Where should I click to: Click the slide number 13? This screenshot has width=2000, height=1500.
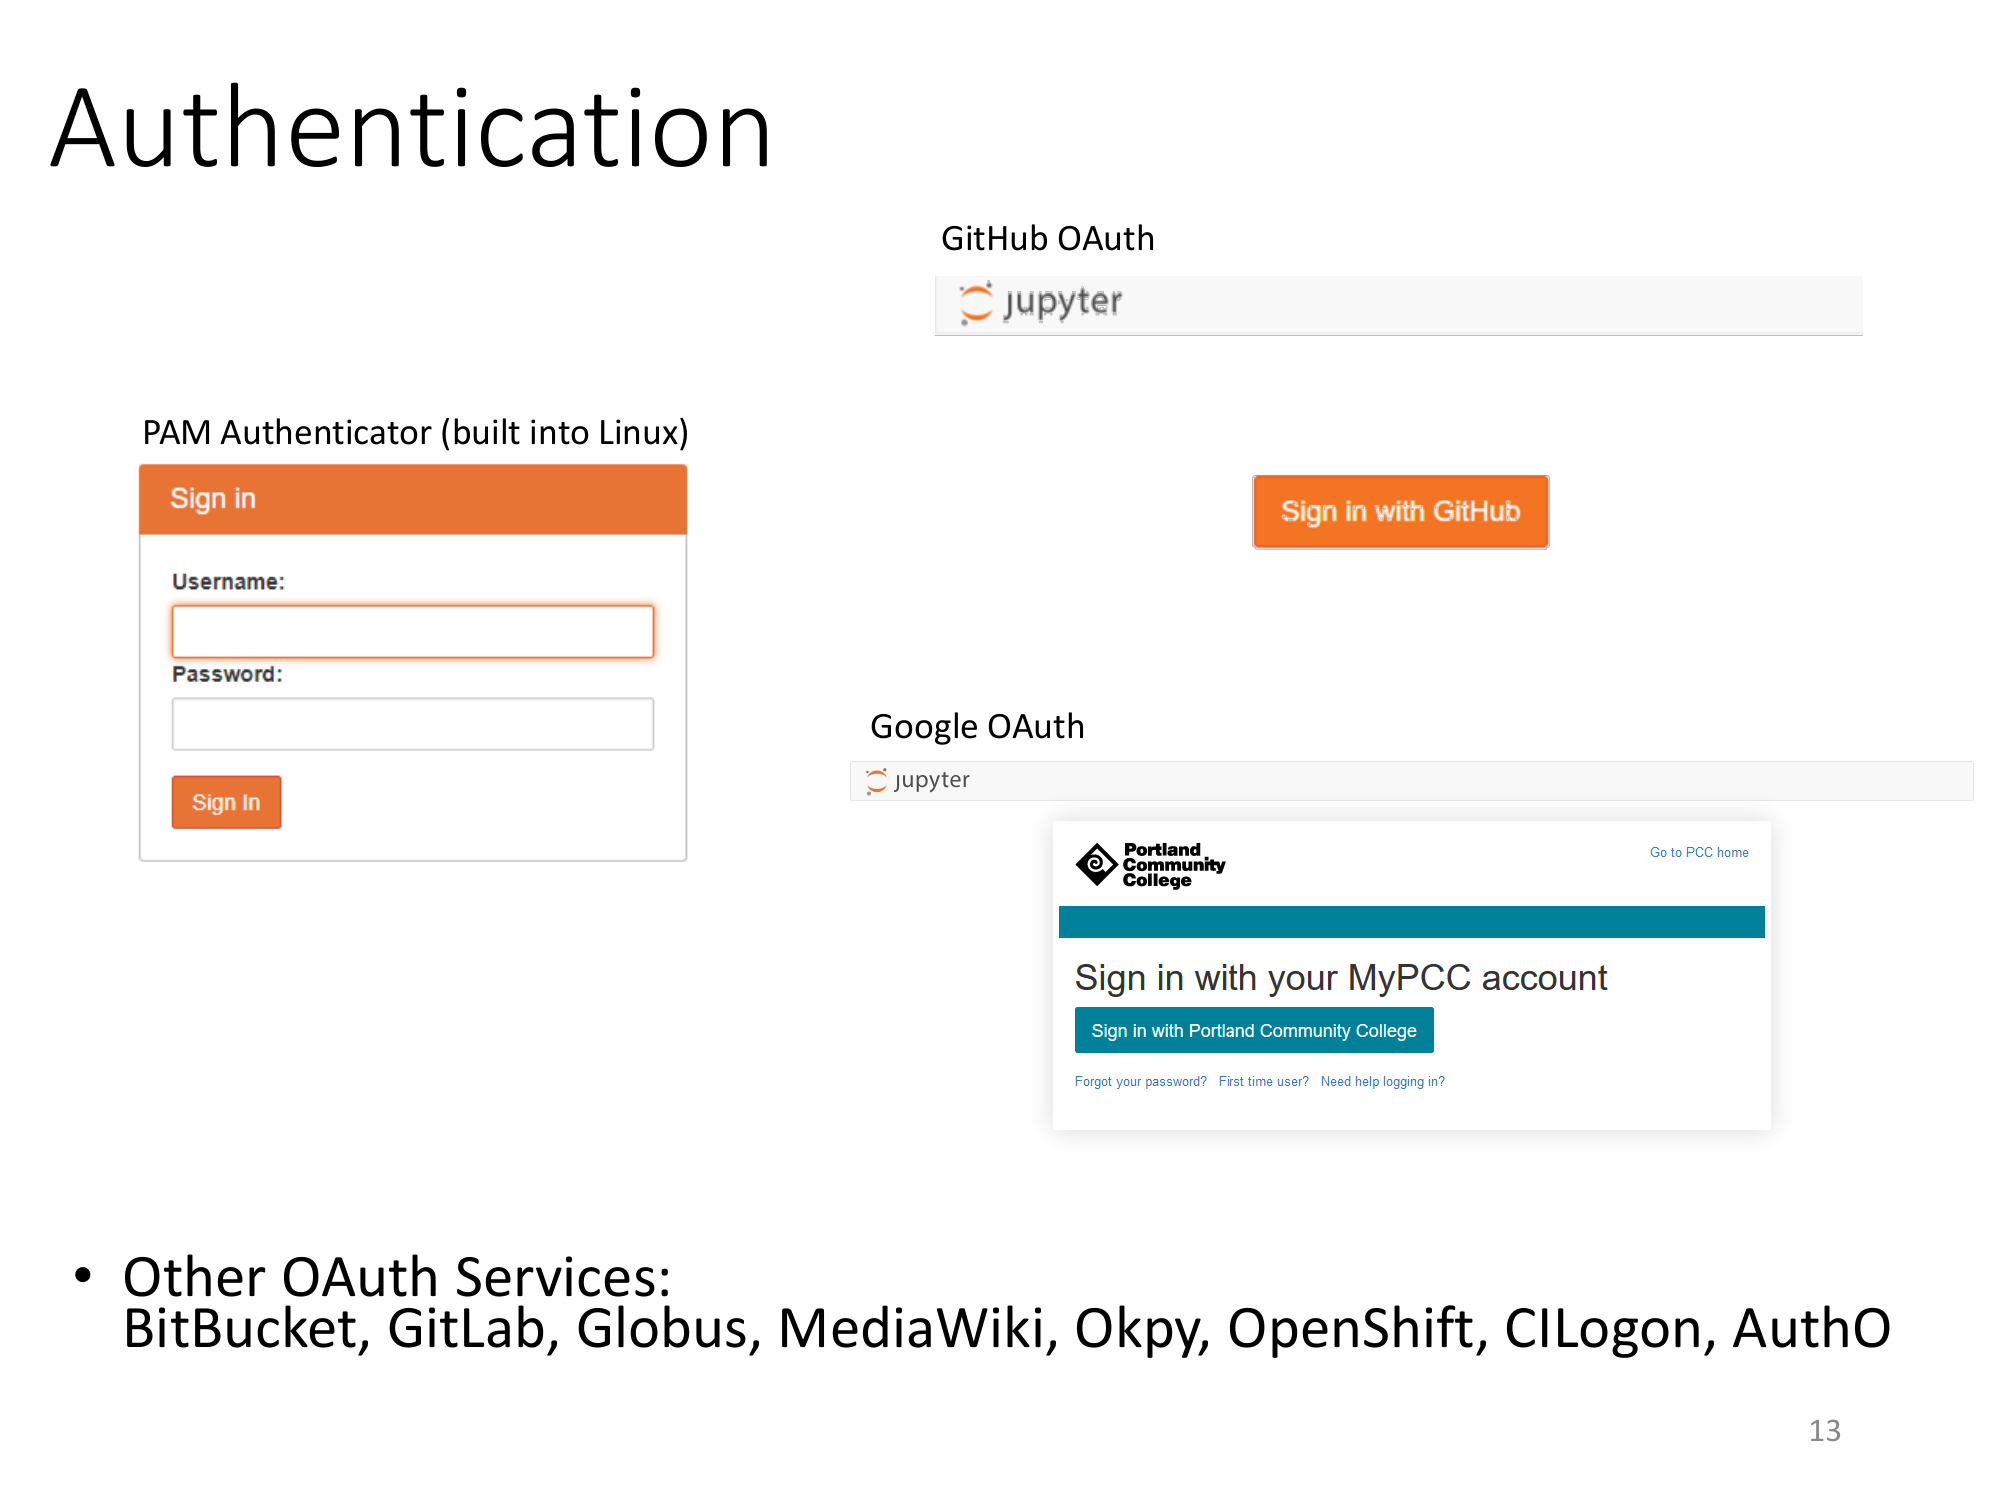(1824, 1430)
